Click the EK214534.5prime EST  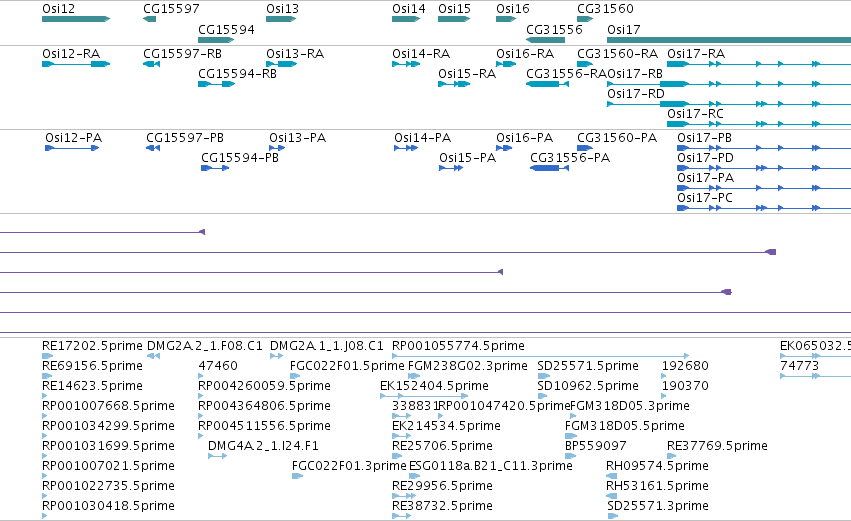tap(401, 436)
